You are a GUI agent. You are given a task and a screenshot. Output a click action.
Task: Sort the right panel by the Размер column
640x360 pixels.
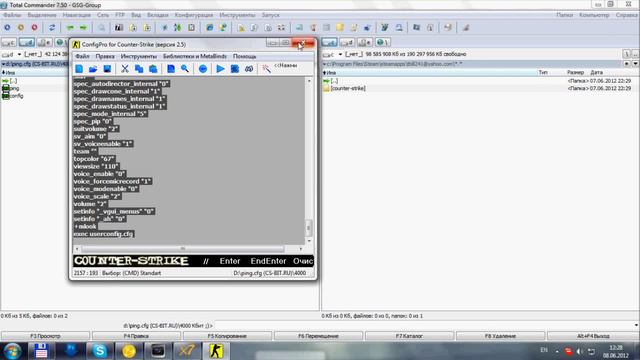pyautogui.click(x=575, y=73)
